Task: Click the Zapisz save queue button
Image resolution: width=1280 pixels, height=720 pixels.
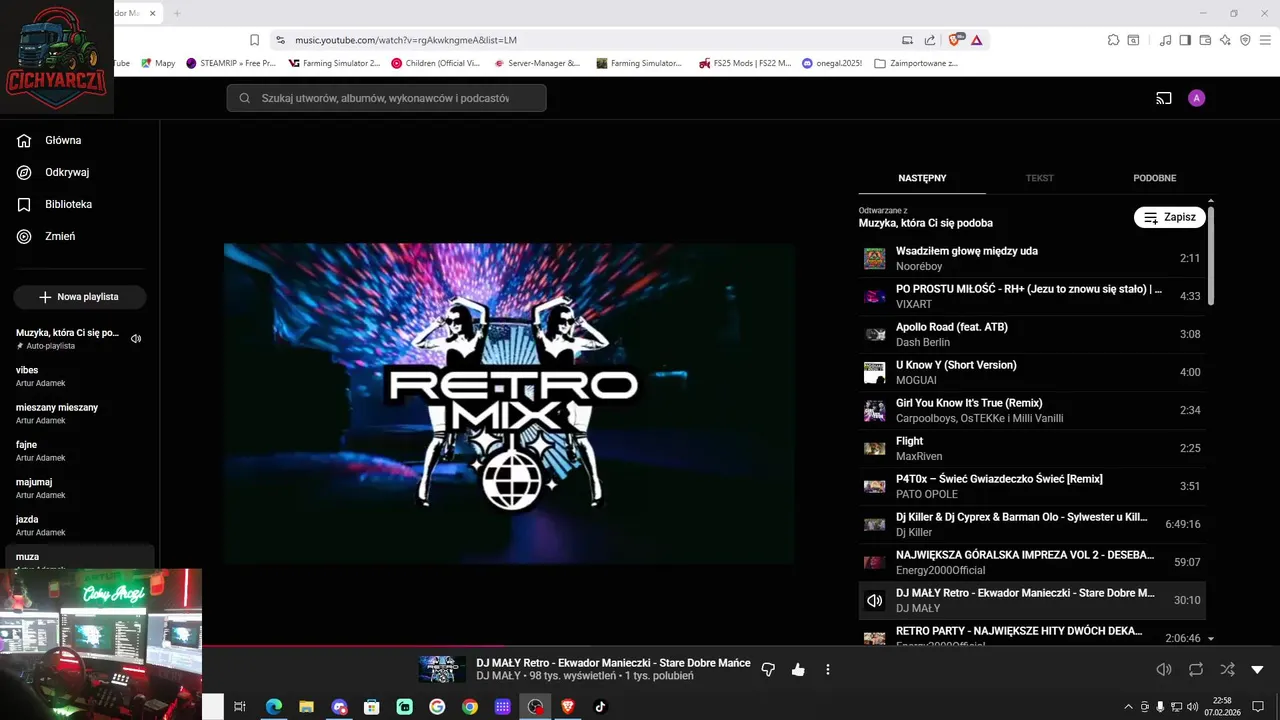Action: pyautogui.click(x=1170, y=217)
